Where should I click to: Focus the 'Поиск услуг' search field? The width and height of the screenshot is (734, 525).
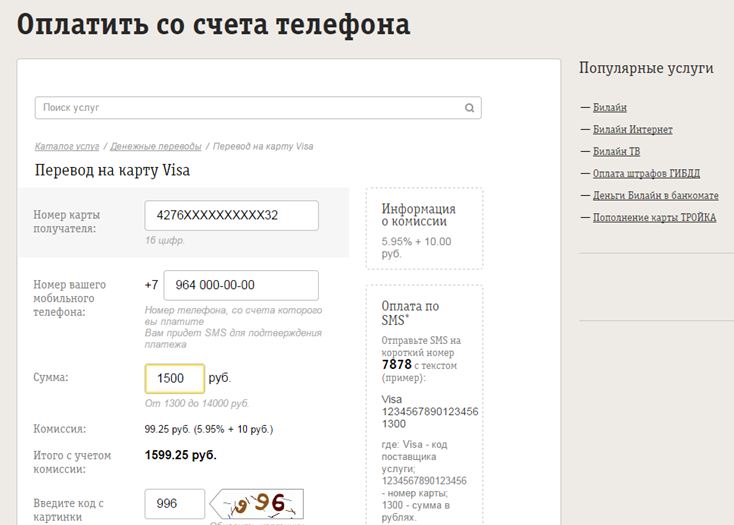(250, 108)
